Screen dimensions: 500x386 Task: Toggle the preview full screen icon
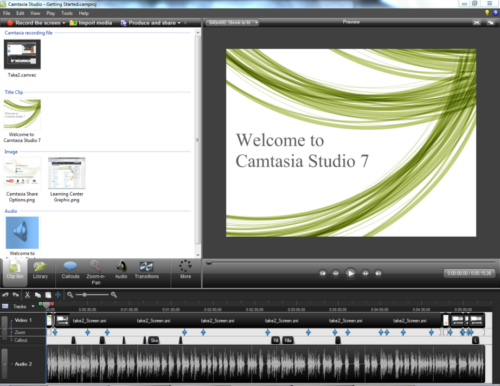(x=477, y=22)
